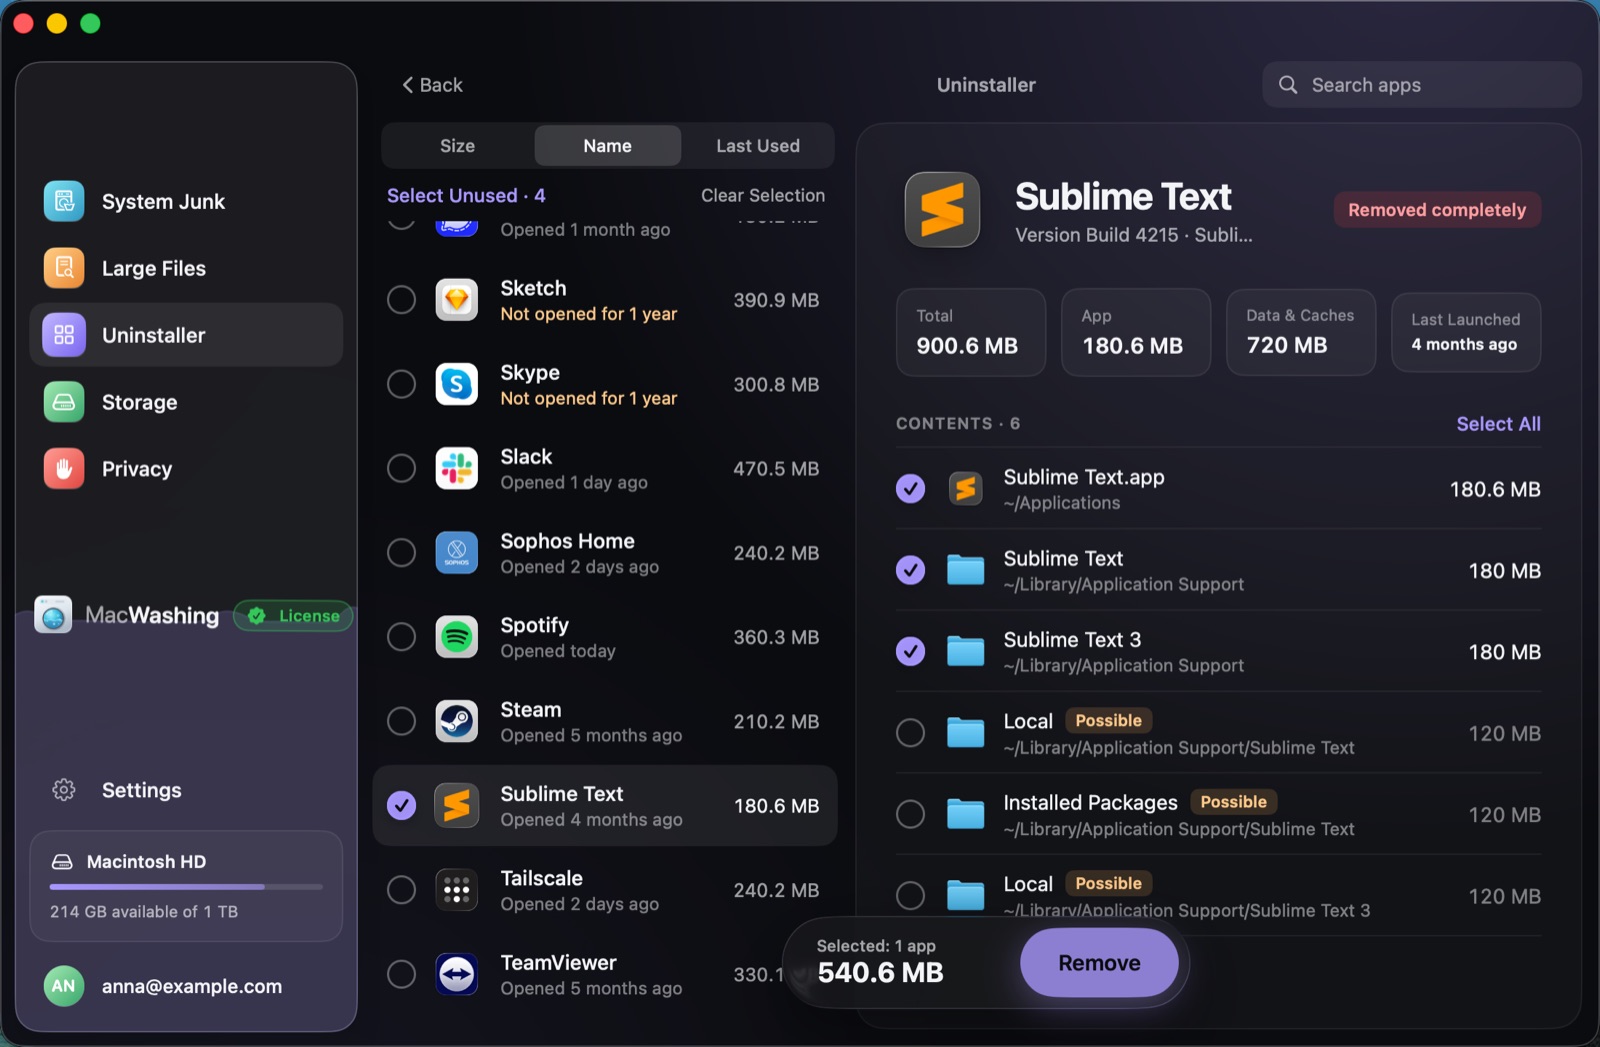
Task: Click the Steam app icon
Action: point(457,721)
